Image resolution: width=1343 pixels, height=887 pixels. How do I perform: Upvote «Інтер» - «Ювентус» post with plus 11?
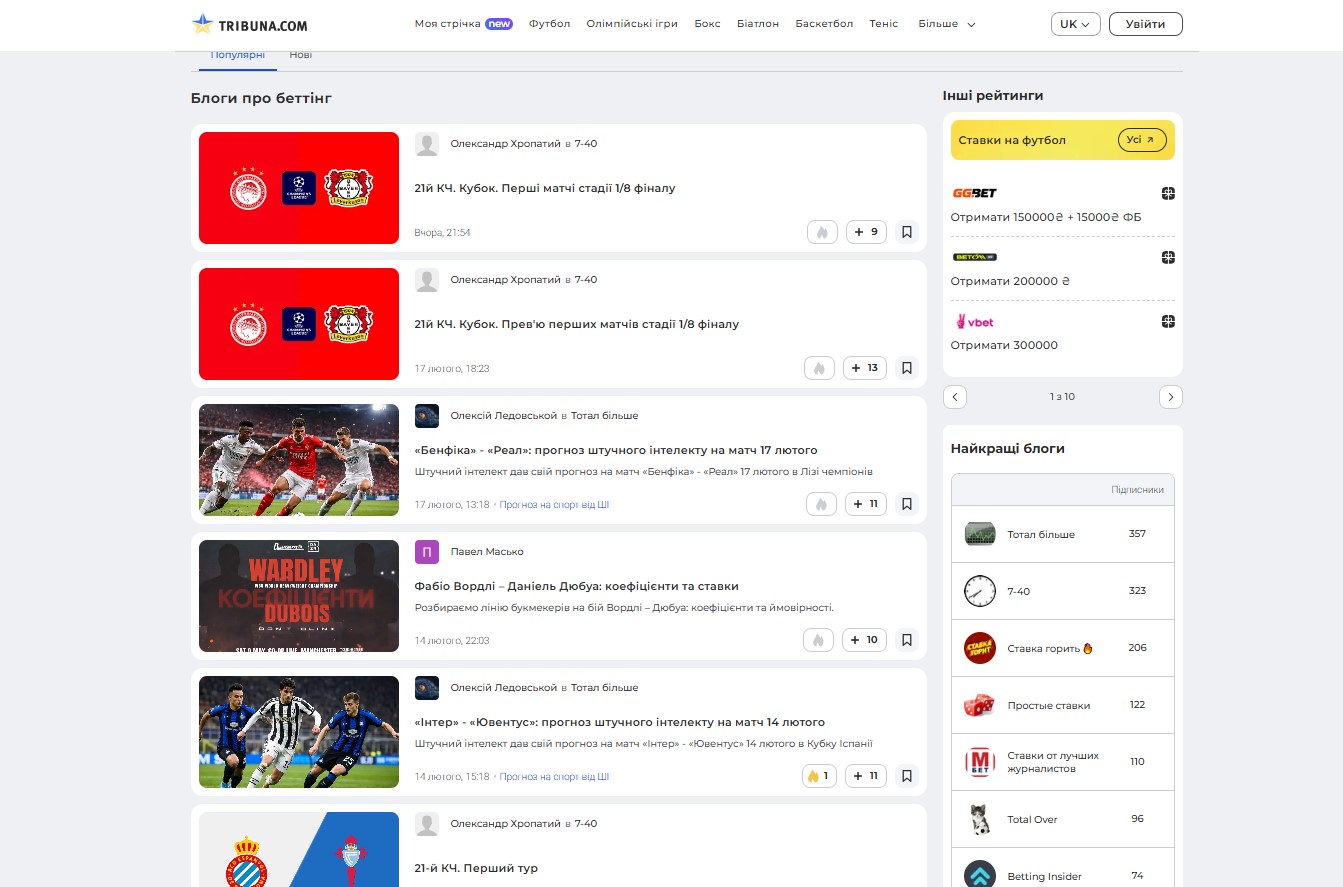866,776
